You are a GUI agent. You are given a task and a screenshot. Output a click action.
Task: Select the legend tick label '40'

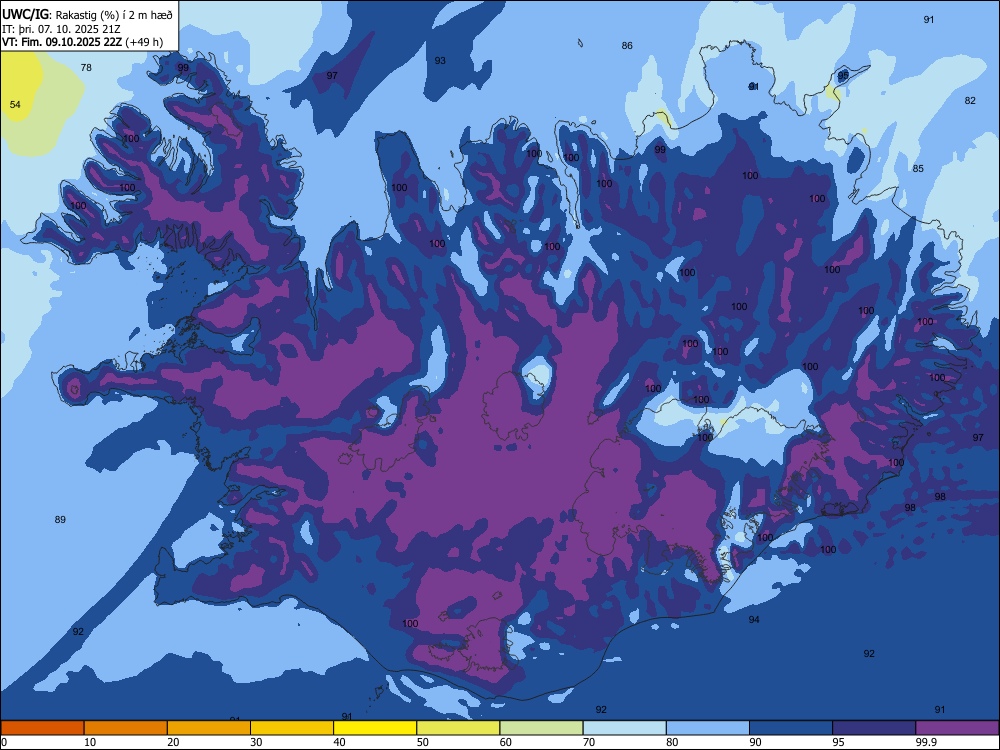340,742
